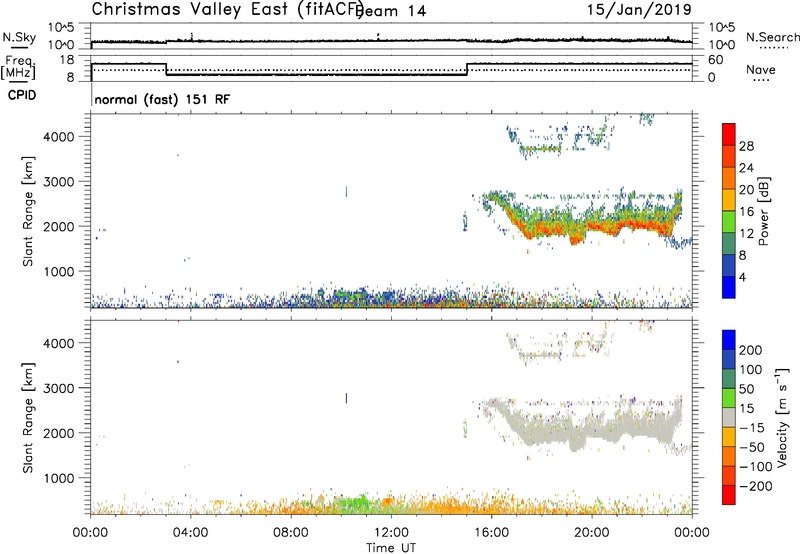The height and width of the screenshot is (554, 800).
Task: Click the '1000' tick in velocity panel
Action: click(58, 478)
